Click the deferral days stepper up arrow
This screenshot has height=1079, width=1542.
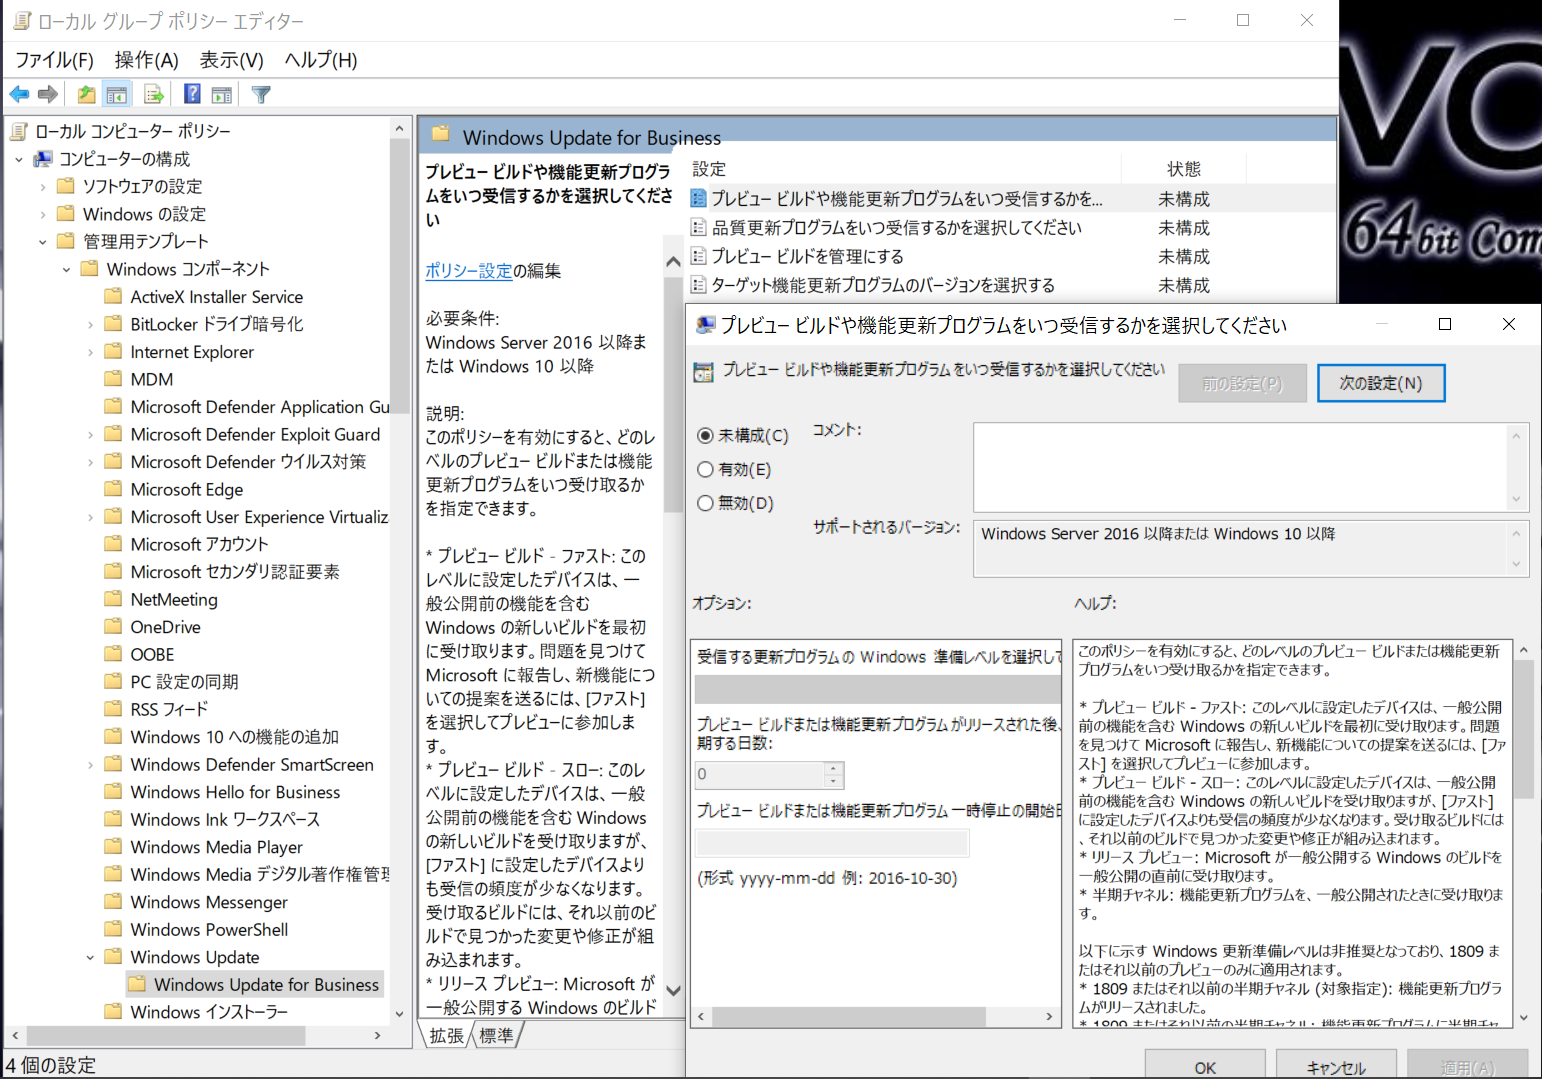(833, 769)
